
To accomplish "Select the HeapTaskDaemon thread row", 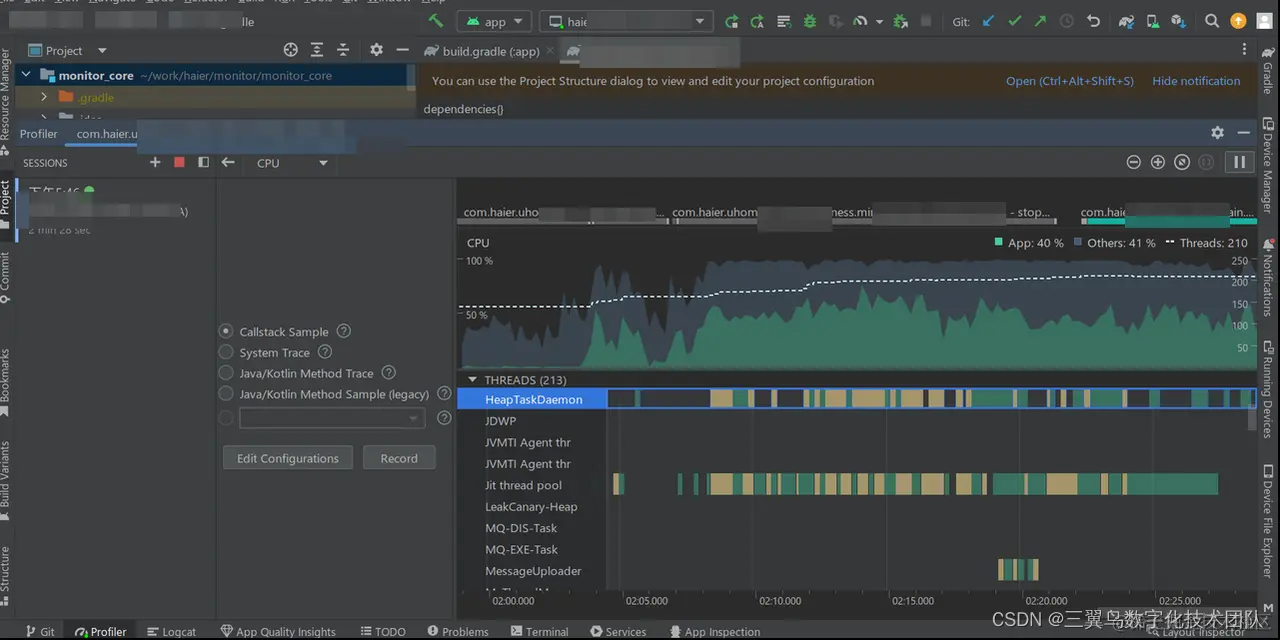I will pyautogui.click(x=856, y=399).
